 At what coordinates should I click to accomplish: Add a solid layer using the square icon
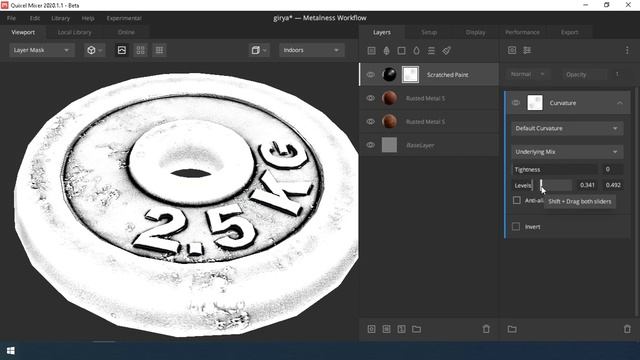402,51
